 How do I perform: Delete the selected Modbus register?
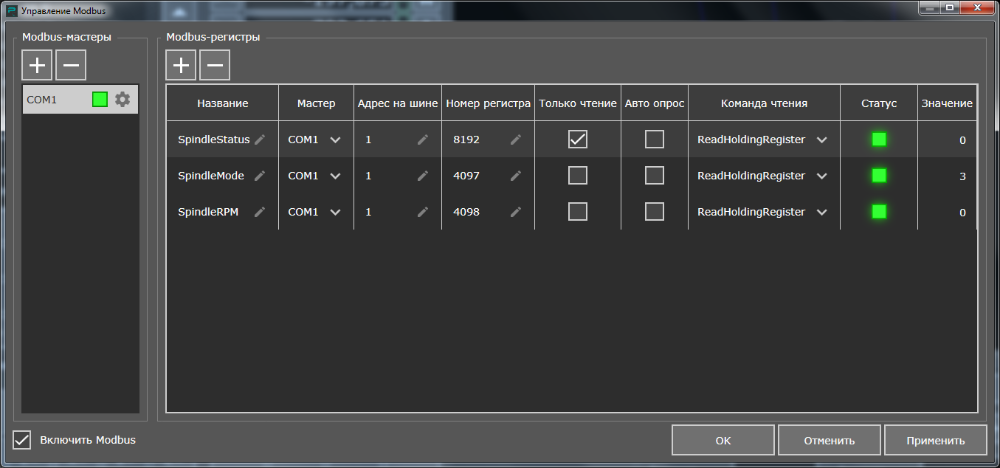click(215, 66)
